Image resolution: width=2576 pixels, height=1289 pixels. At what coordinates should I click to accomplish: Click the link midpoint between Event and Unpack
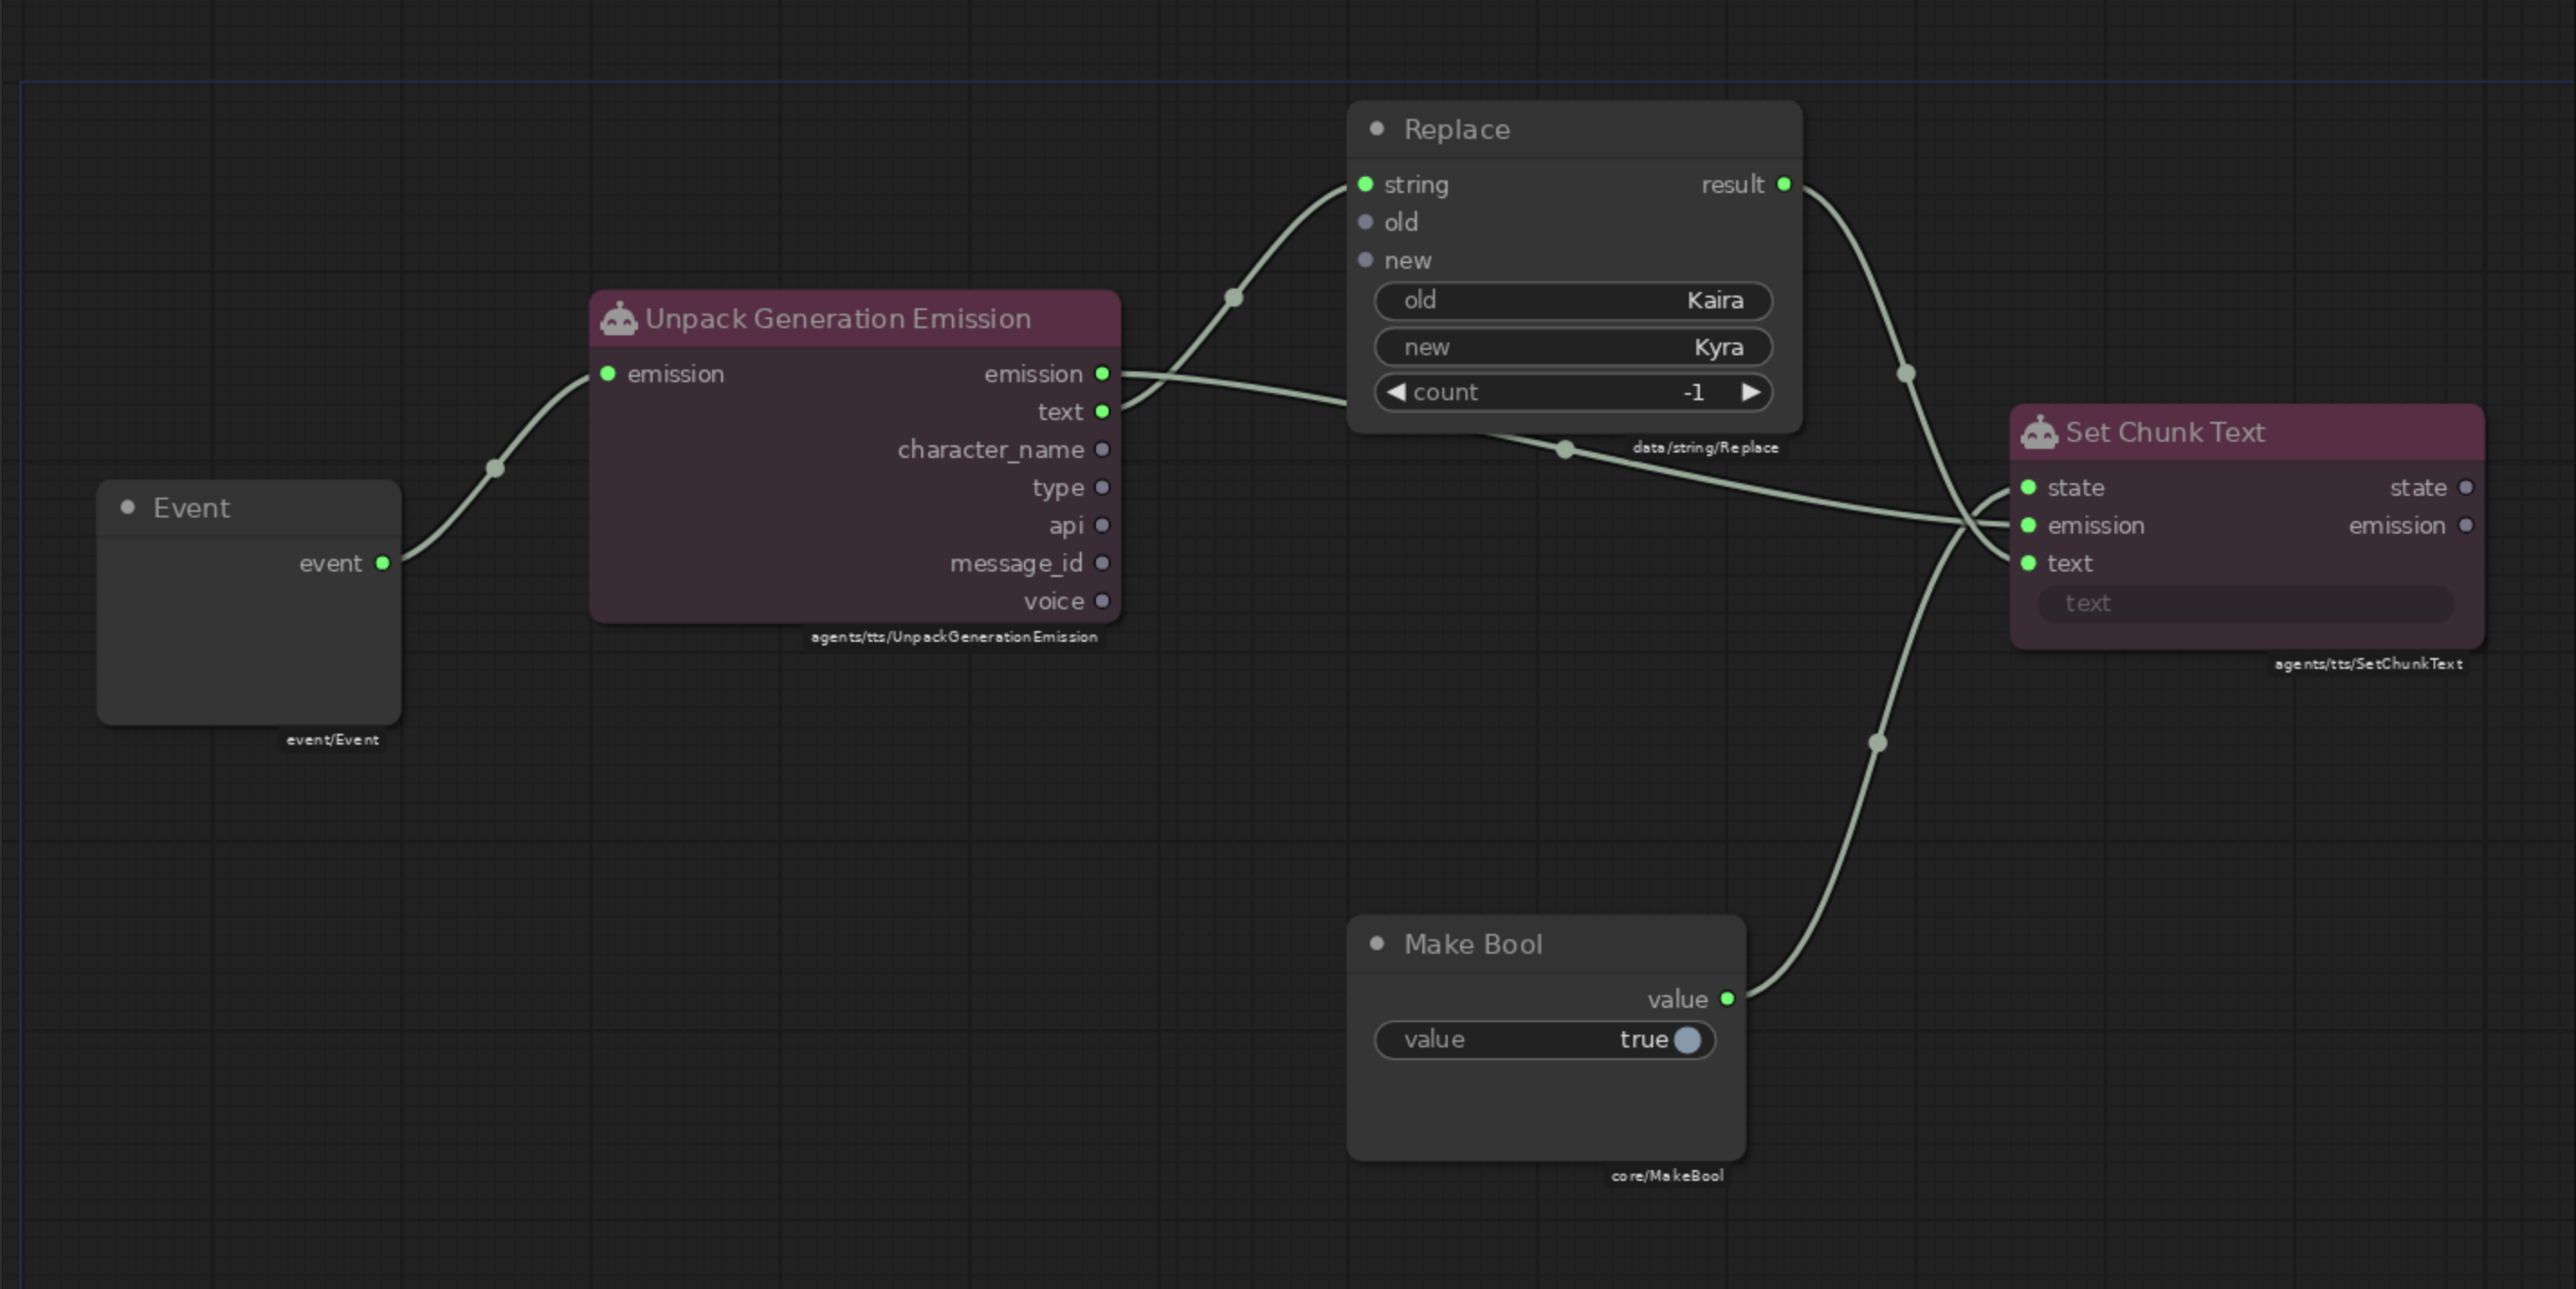495,468
